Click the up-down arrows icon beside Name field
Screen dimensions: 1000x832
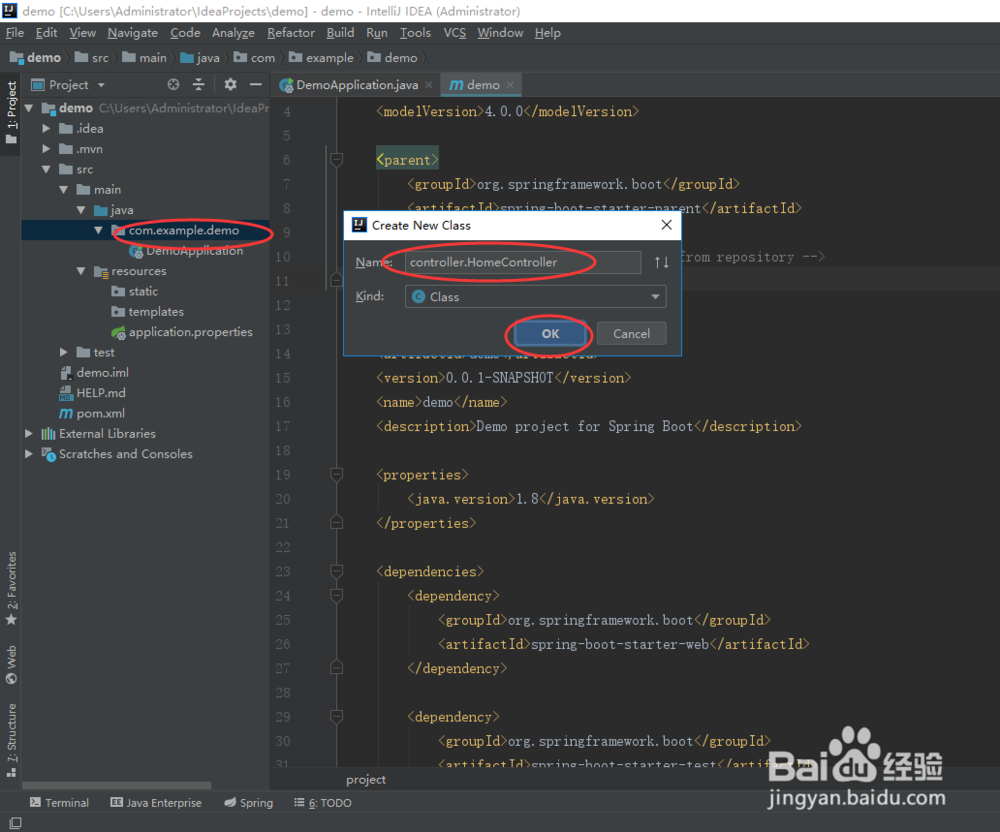[661, 262]
